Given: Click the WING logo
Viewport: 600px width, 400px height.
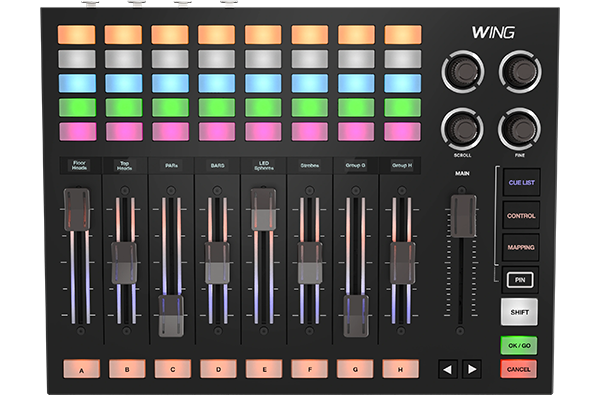Looking at the screenshot, I should (x=493, y=32).
